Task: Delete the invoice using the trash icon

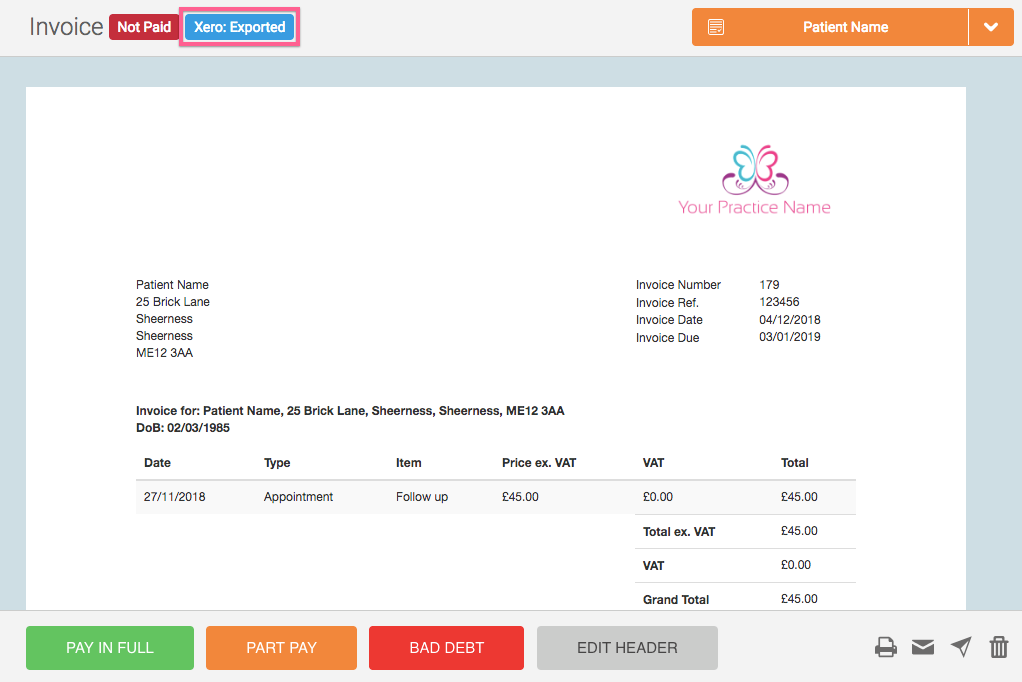Action: click(998, 648)
